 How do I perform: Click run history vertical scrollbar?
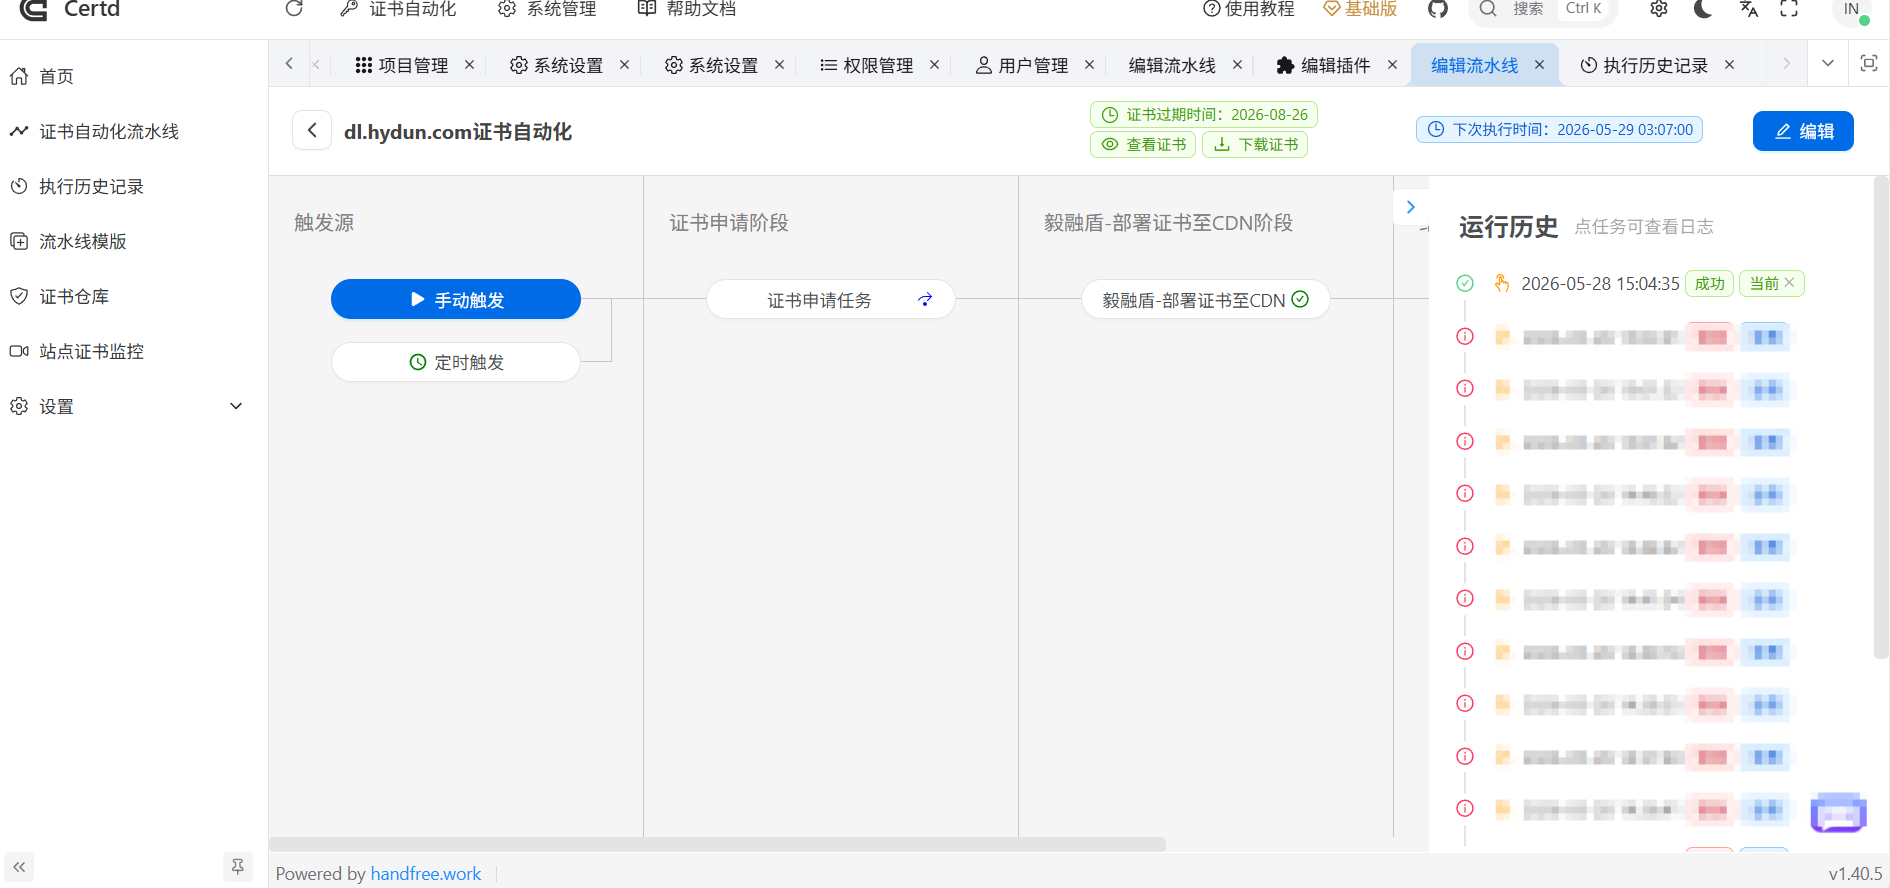1881,417
